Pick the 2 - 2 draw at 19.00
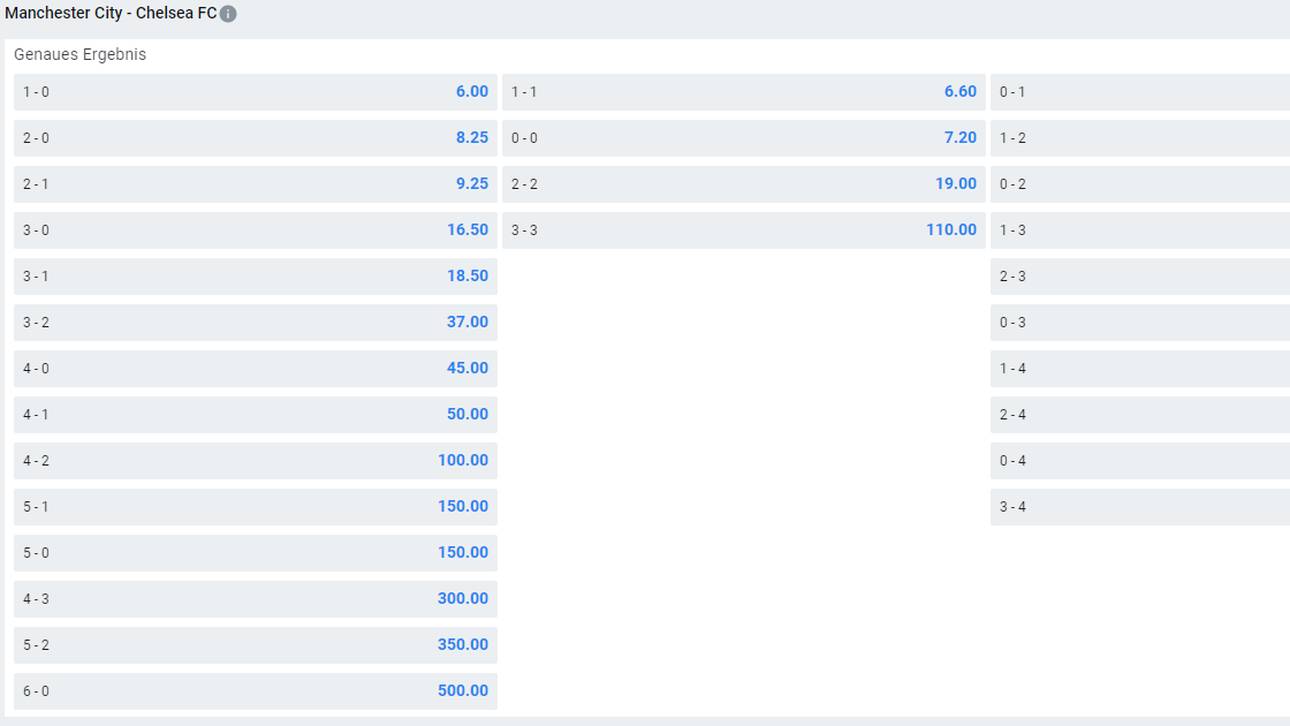 [744, 184]
